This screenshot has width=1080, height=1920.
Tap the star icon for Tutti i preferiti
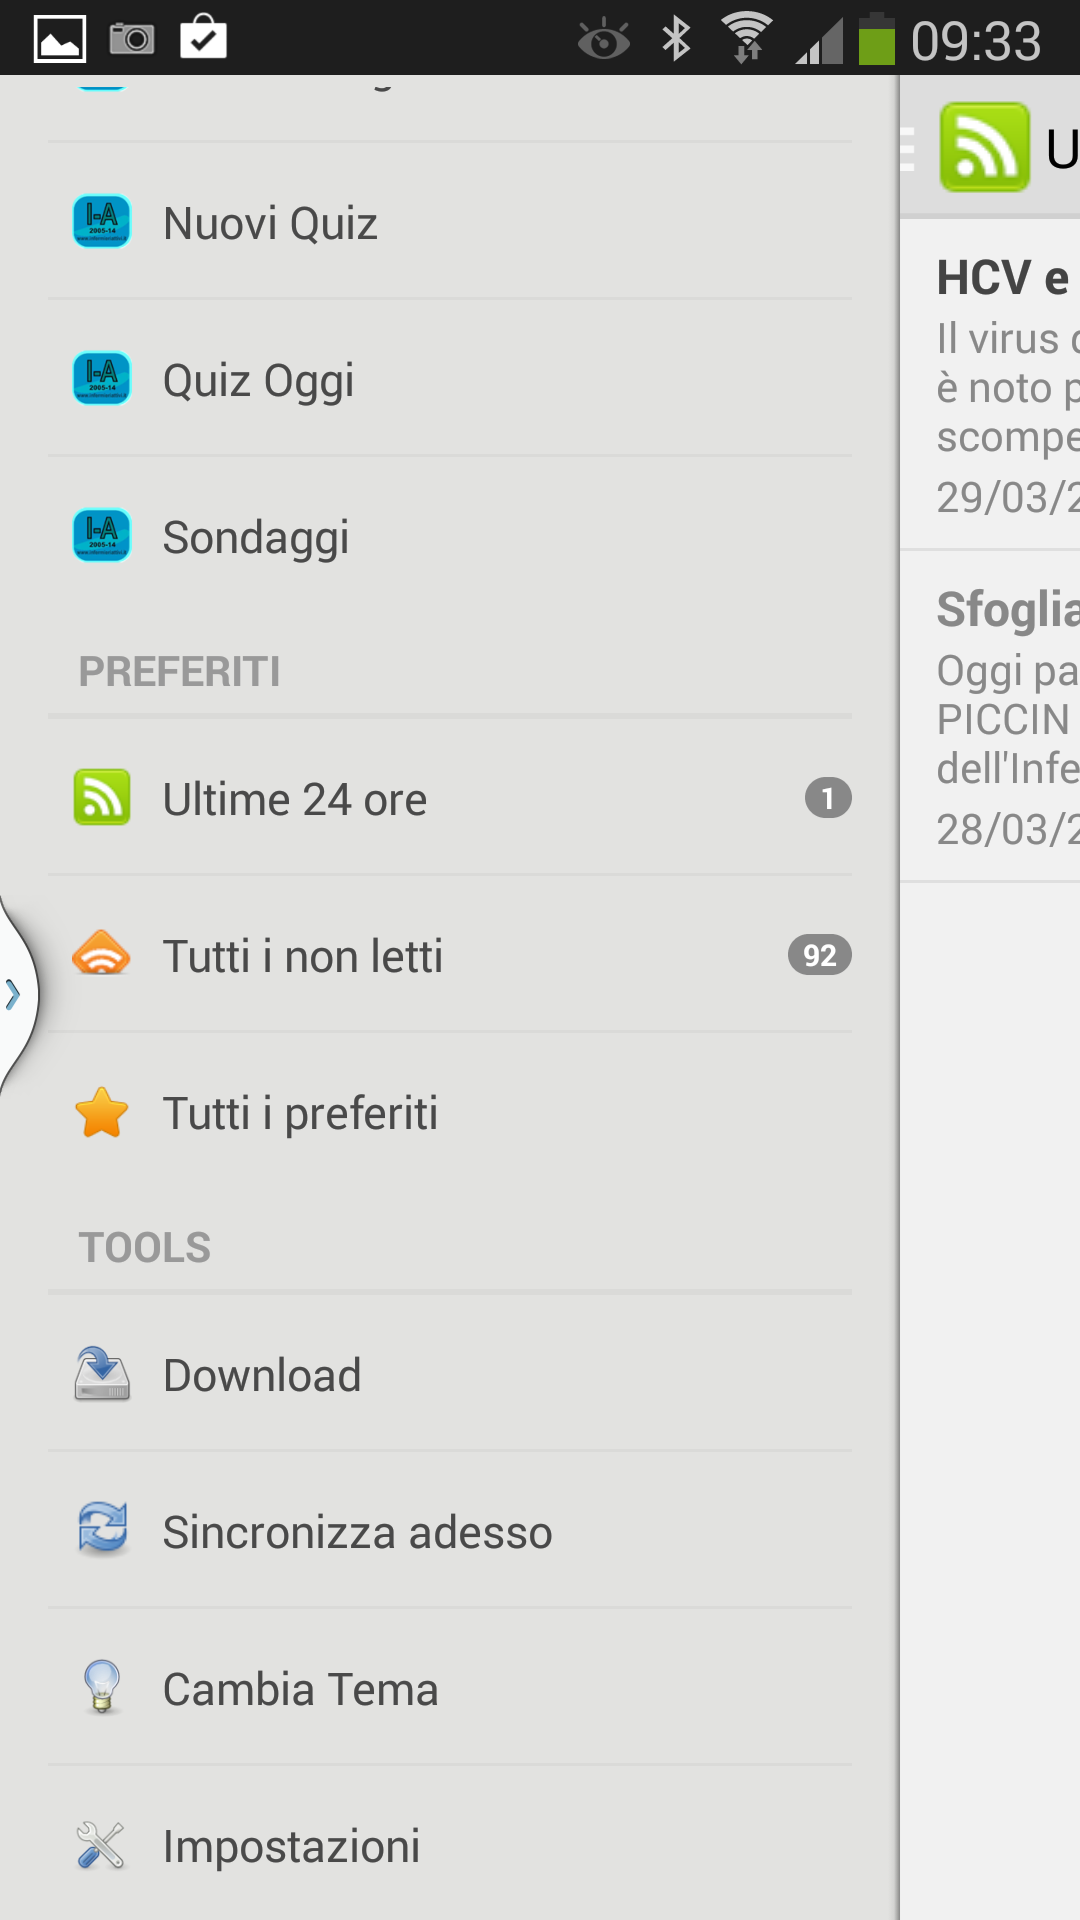point(102,1112)
